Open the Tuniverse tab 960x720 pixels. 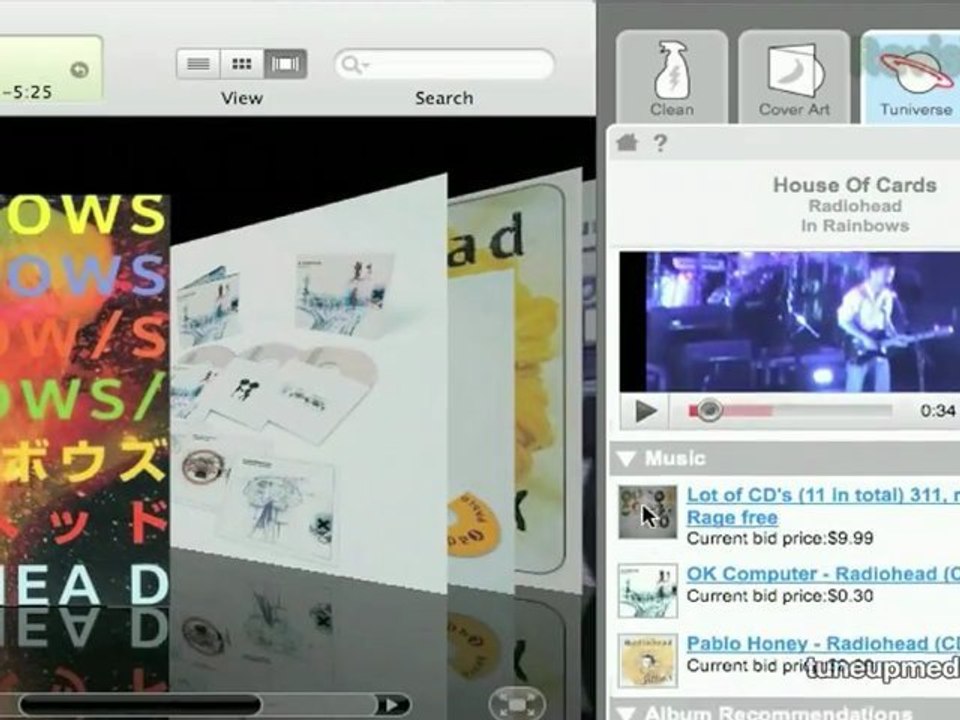pyautogui.click(x=910, y=78)
